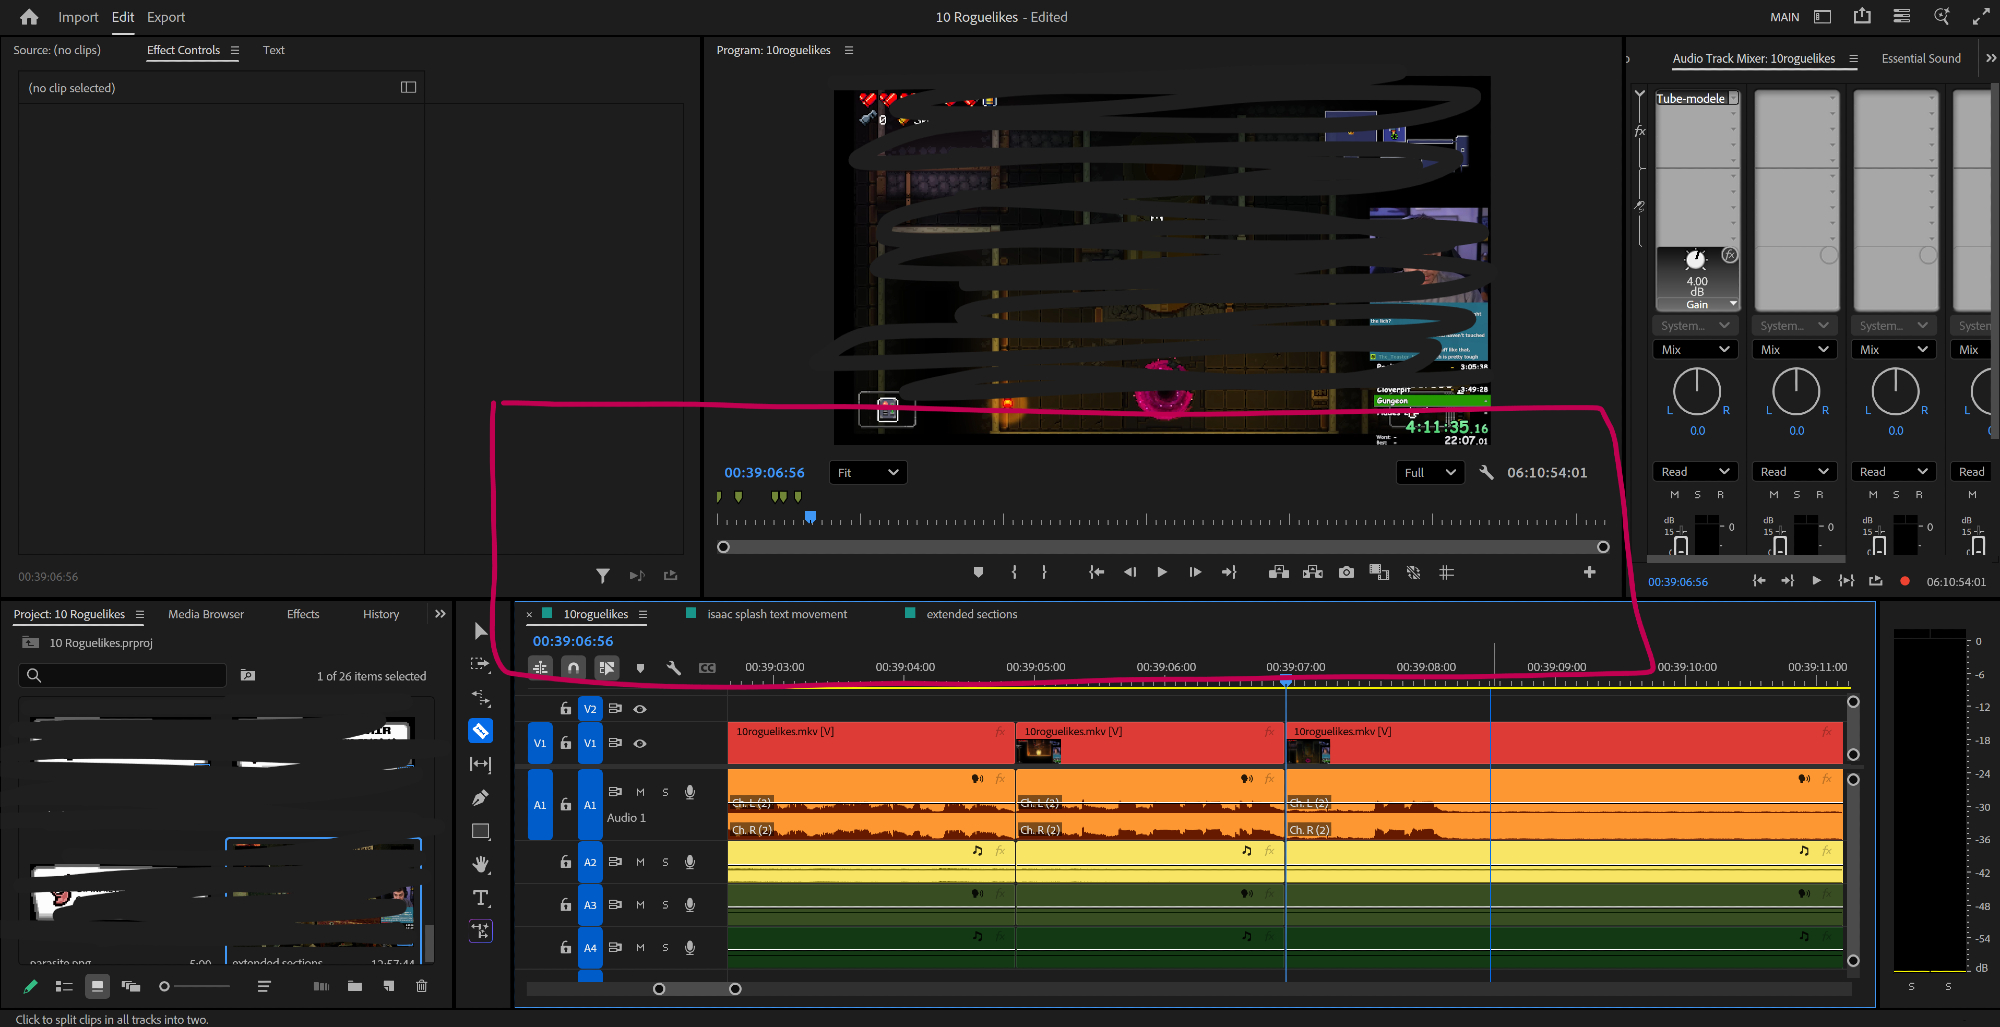Click the New Bin folder icon
Viewport: 2000px width, 1027px height.
click(355, 986)
